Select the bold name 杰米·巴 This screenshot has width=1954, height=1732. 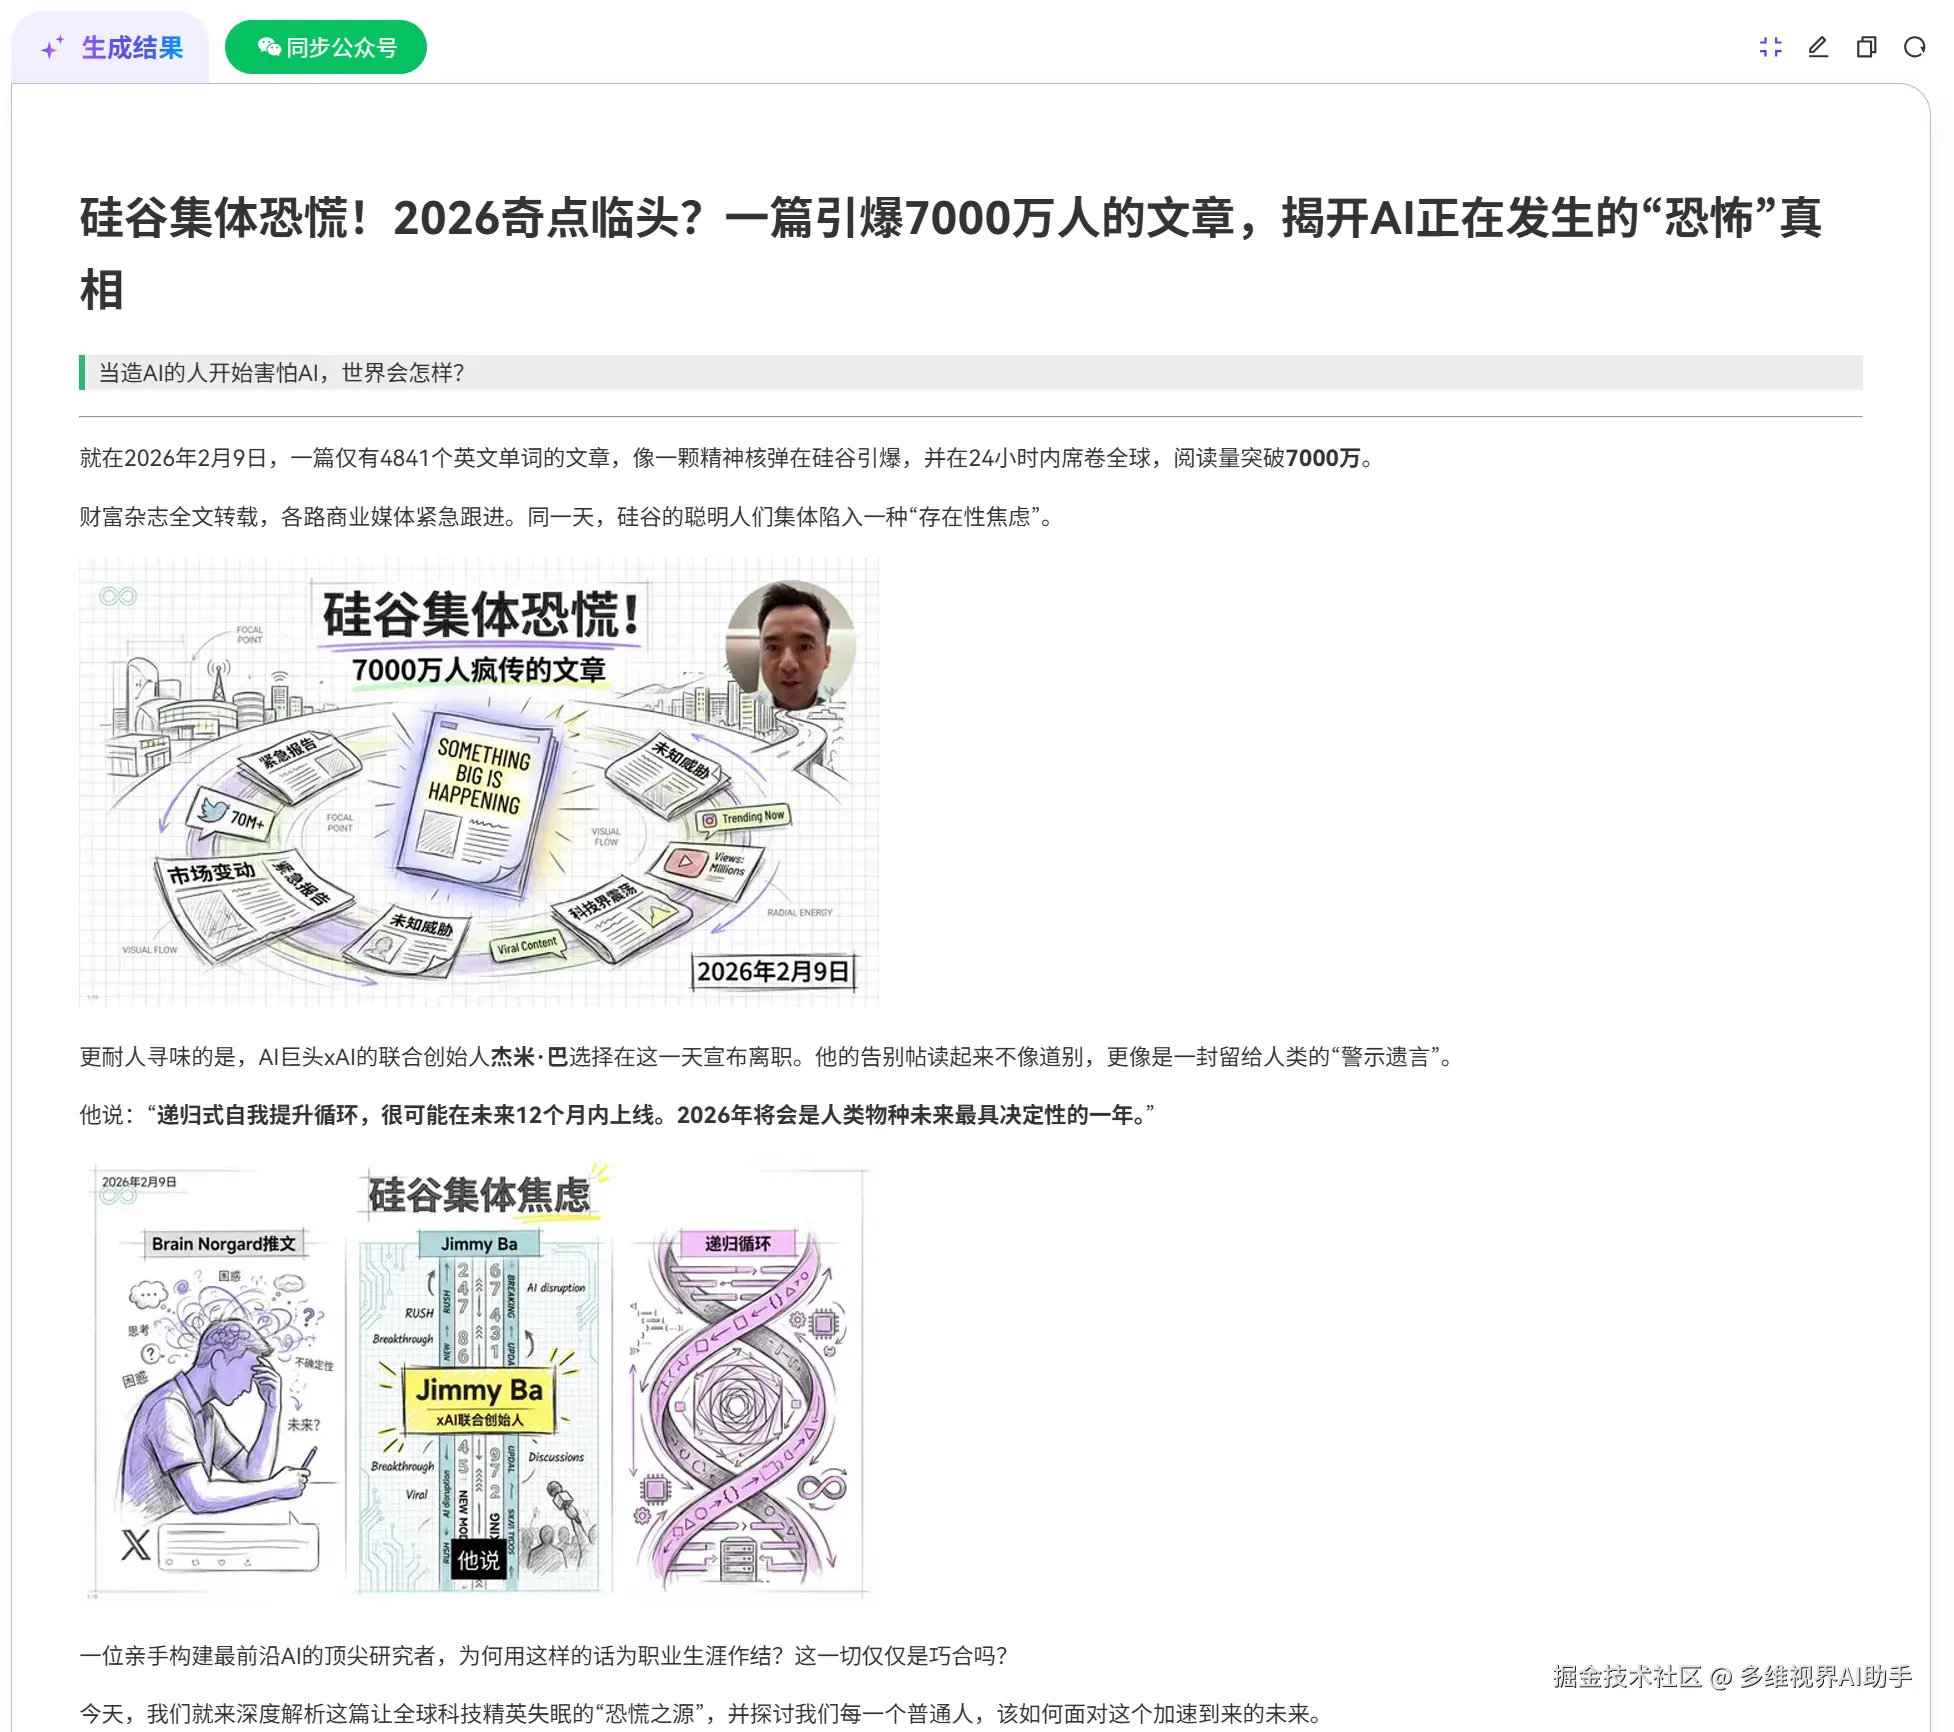coord(528,1055)
